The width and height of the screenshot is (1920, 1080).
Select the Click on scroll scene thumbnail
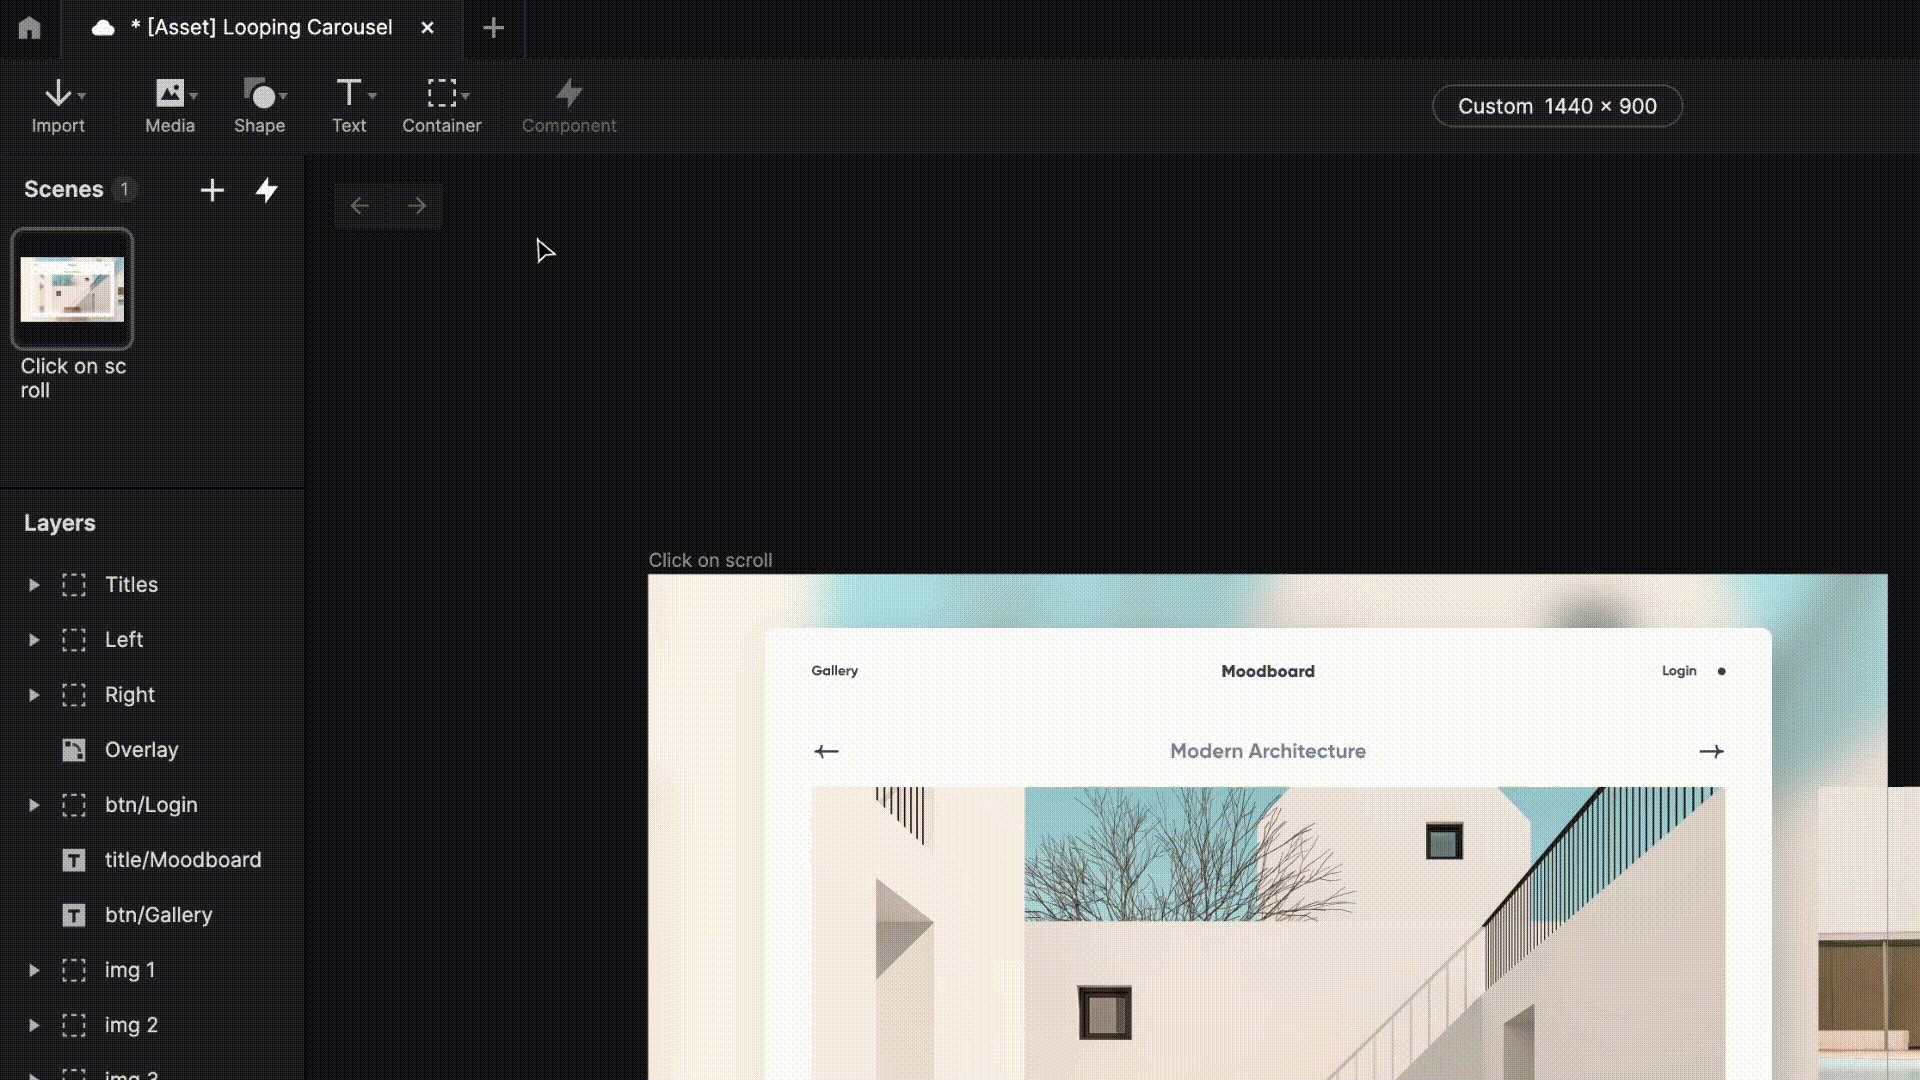(x=72, y=289)
